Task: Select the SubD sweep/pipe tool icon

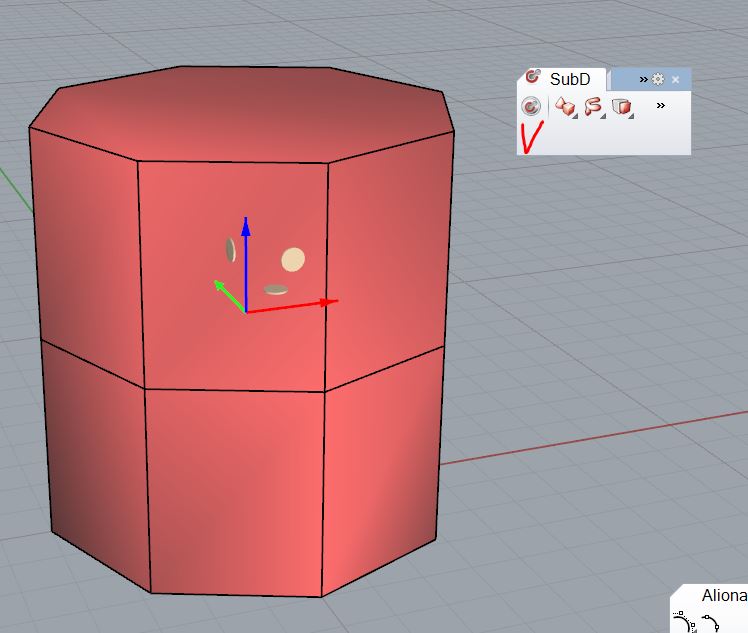Action: pyautogui.click(x=594, y=106)
